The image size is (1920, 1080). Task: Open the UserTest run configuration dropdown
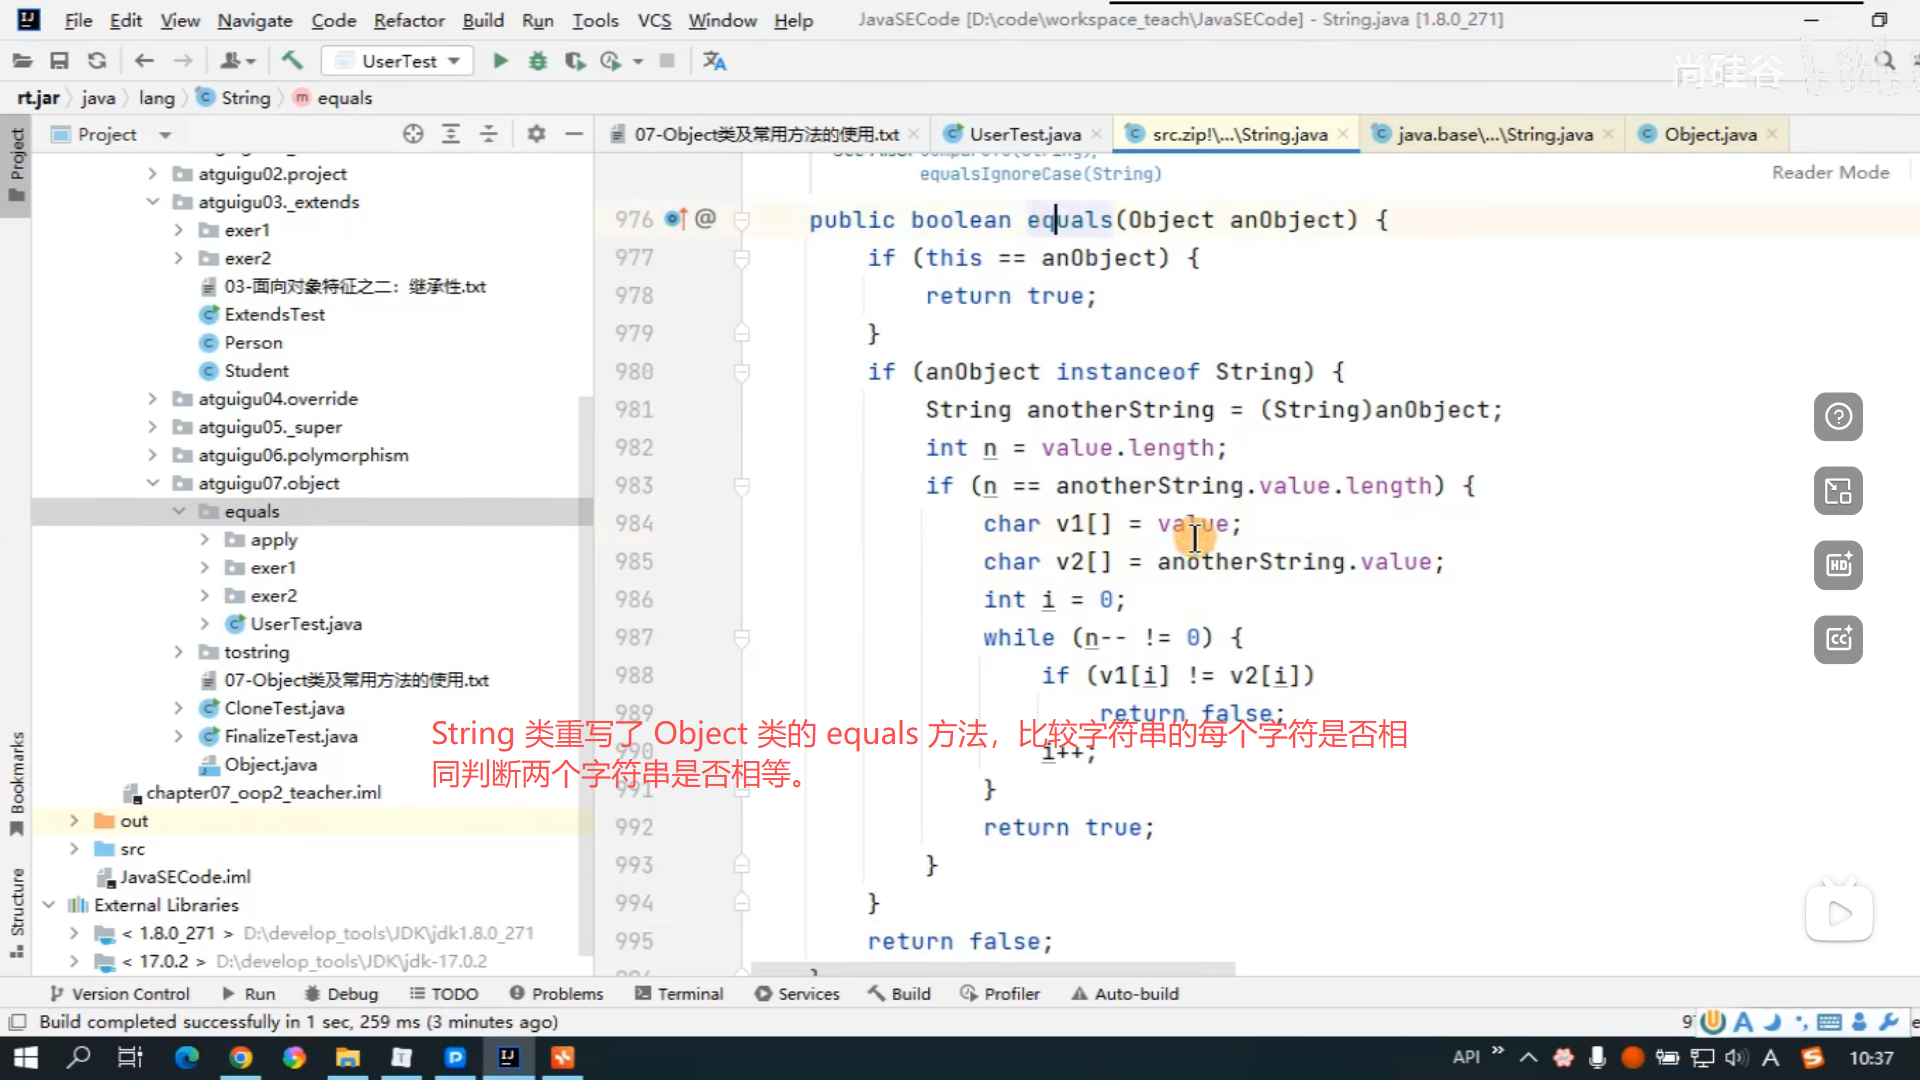(x=400, y=61)
